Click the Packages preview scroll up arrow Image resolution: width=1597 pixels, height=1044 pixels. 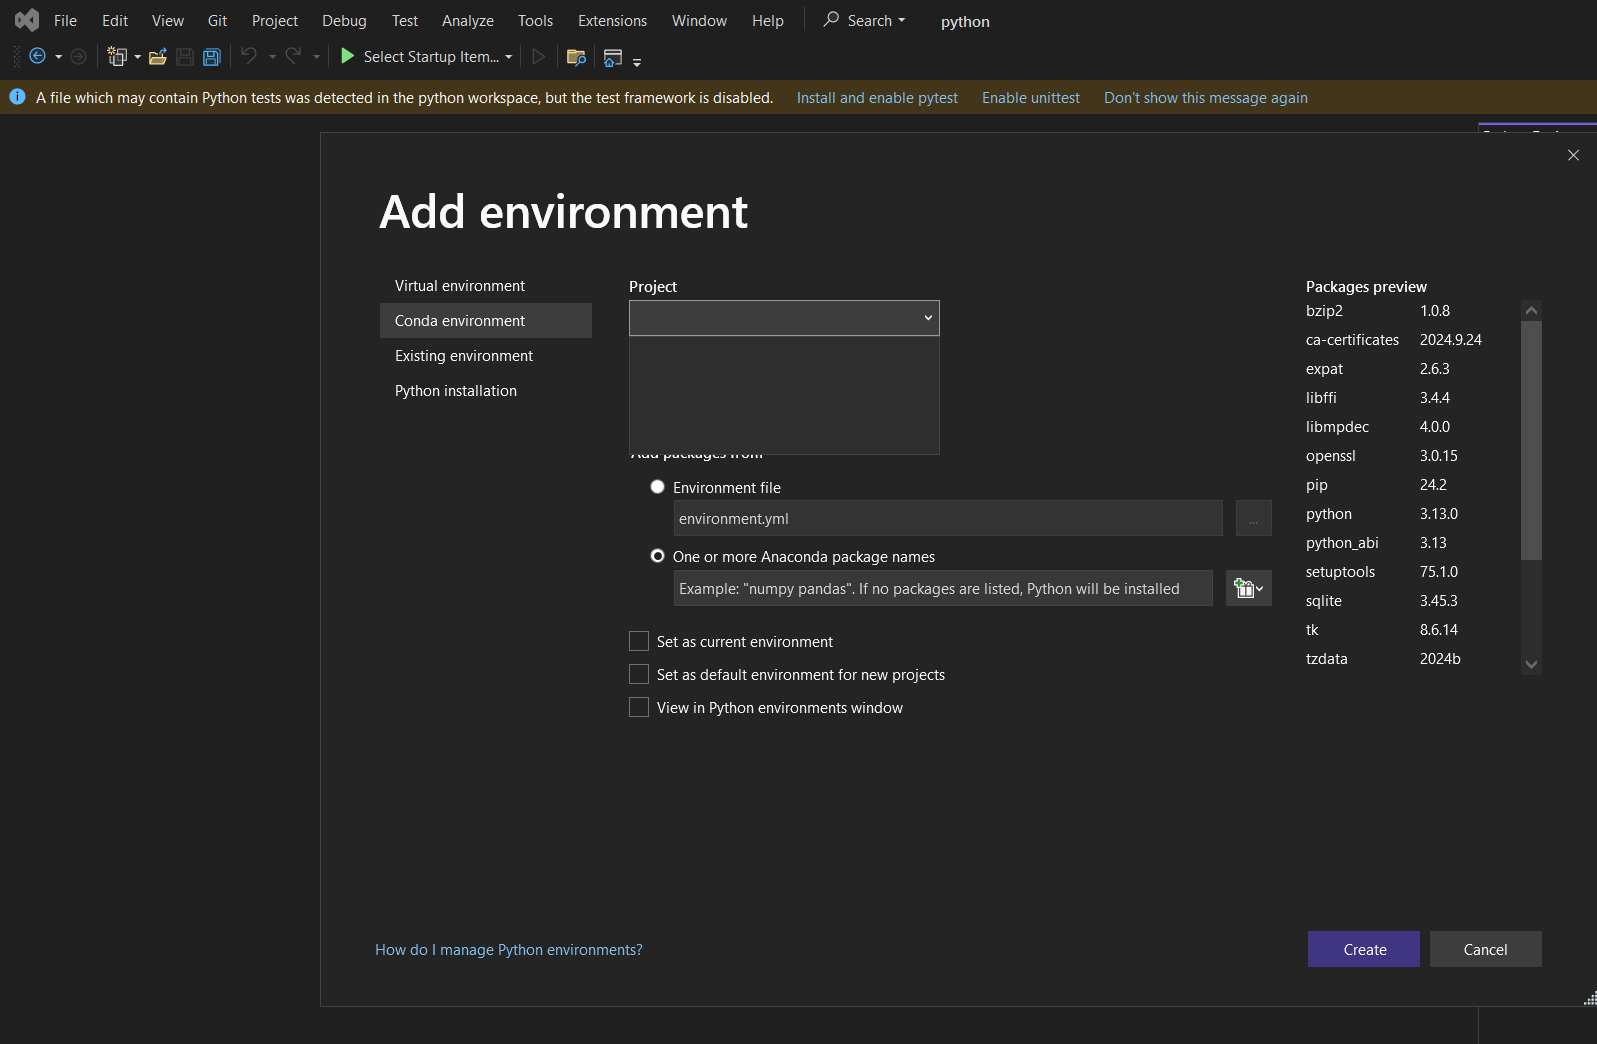tap(1531, 311)
